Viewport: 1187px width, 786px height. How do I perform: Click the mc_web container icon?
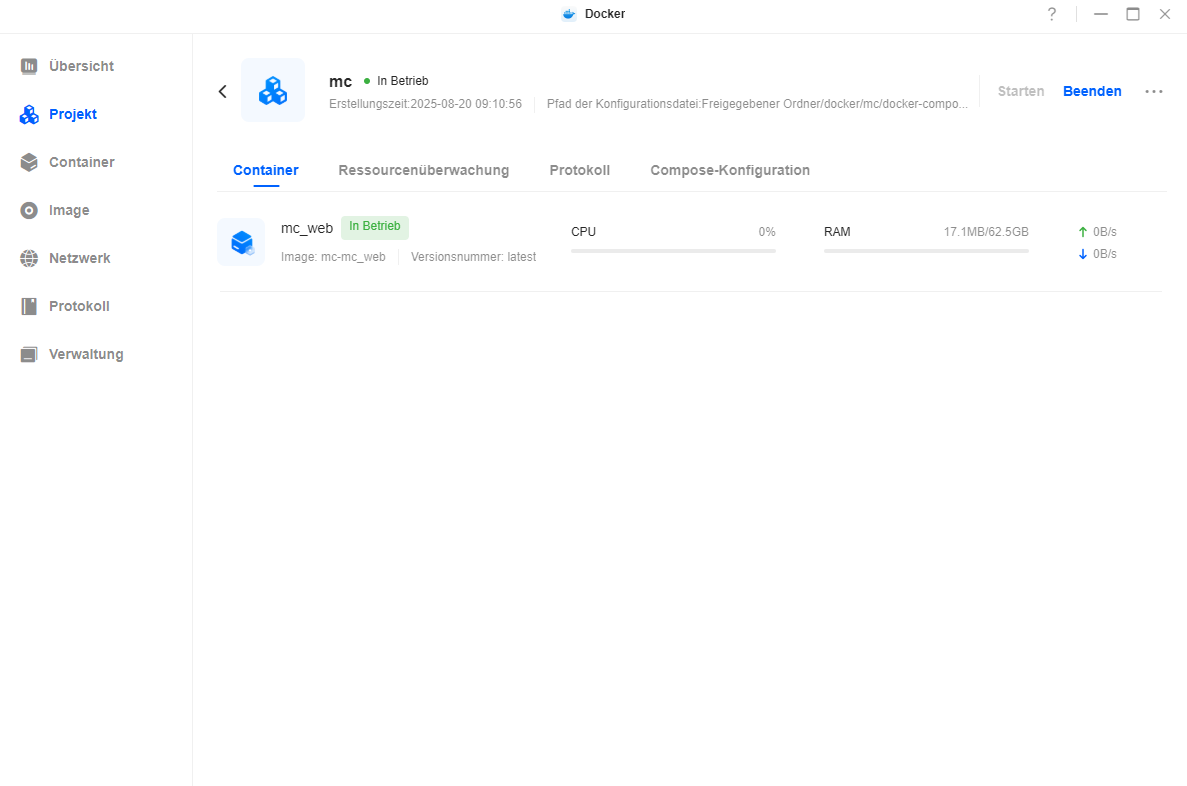(x=241, y=243)
